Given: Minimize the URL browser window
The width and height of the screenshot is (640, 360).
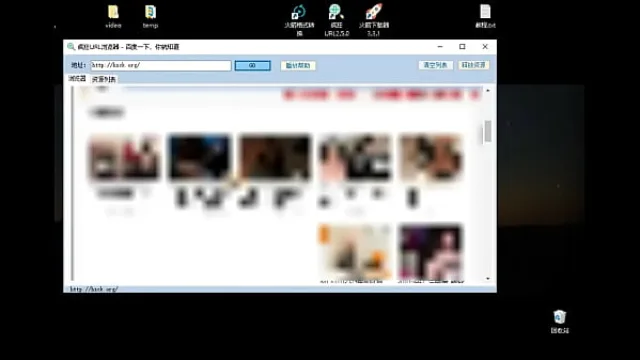Looking at the screenshot, I should 440,47.
